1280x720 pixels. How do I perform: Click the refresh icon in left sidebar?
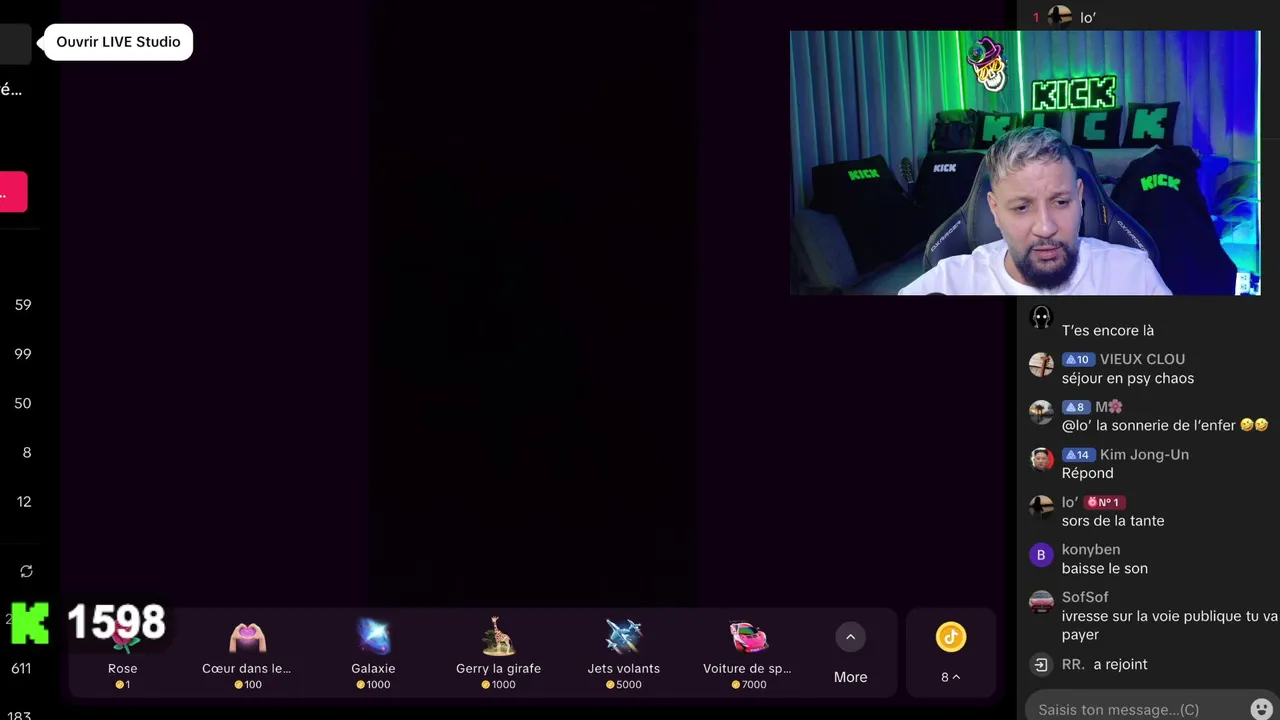[26, 571]
